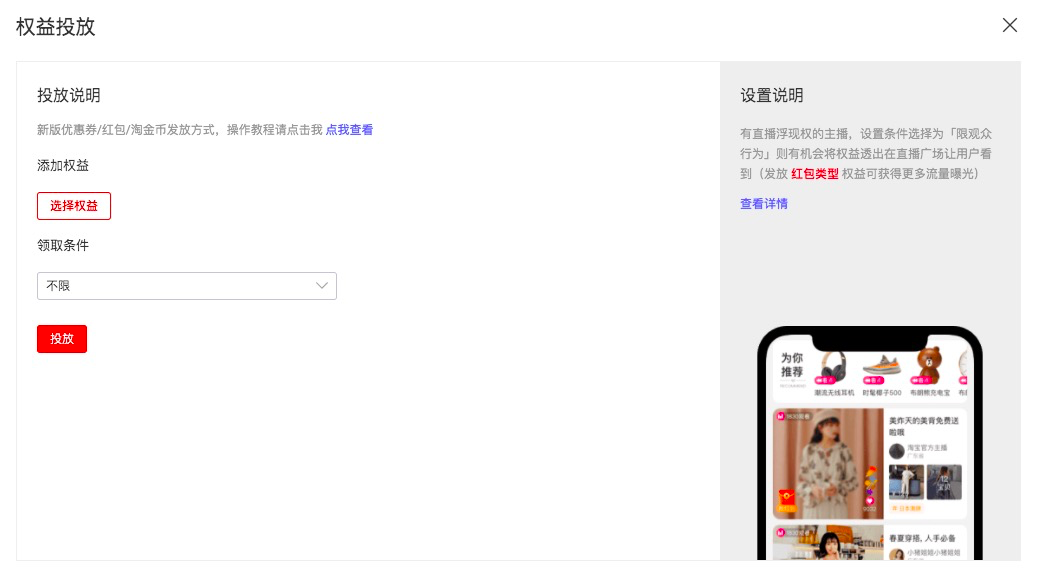Viewport: 1038px width, 568px height.
Task: Click the 权益投放 dialog title
Action: [56, 26]
